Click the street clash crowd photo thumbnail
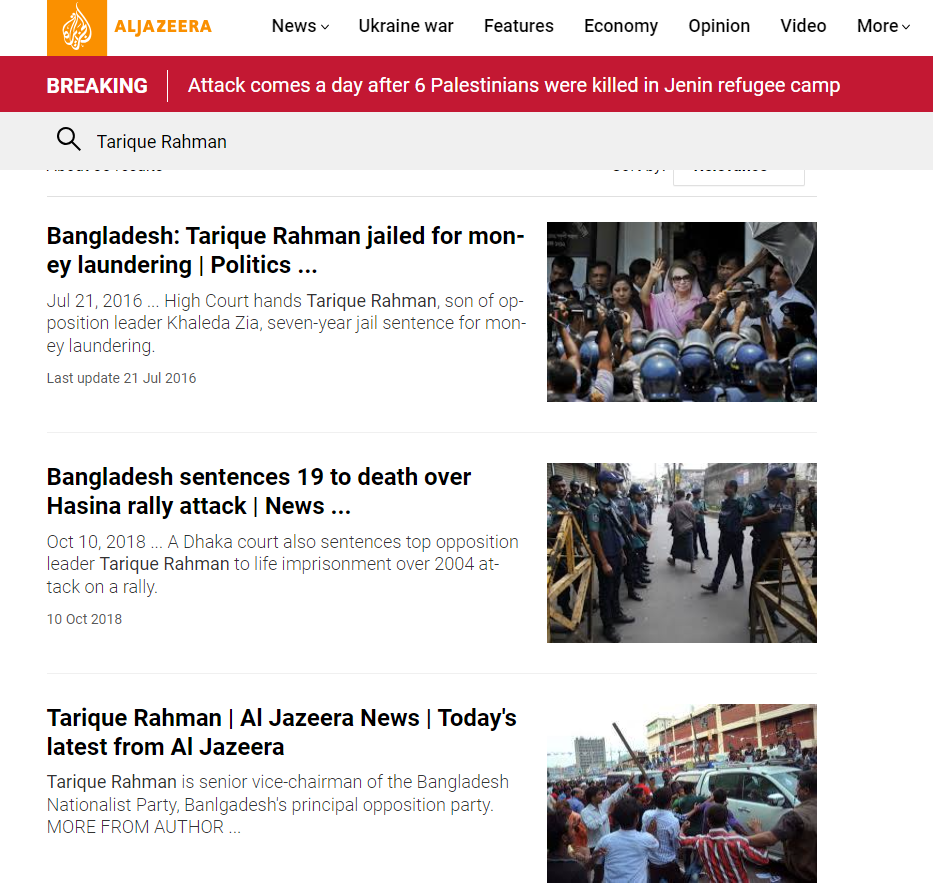The image size is (933, 896). 682,793
